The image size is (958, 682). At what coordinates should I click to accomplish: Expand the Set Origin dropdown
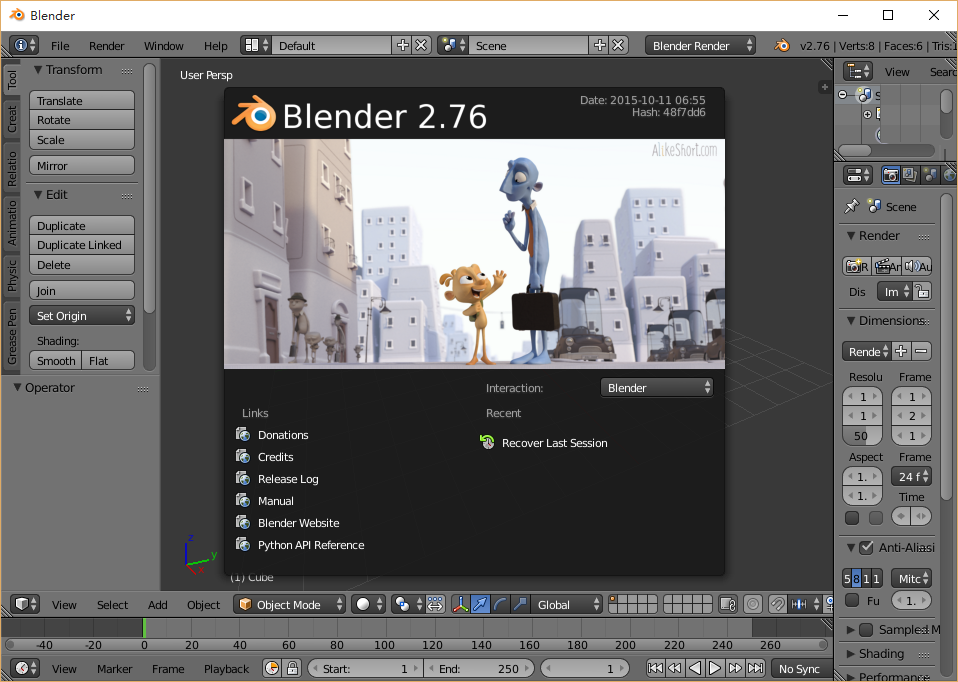coord(82,316)
